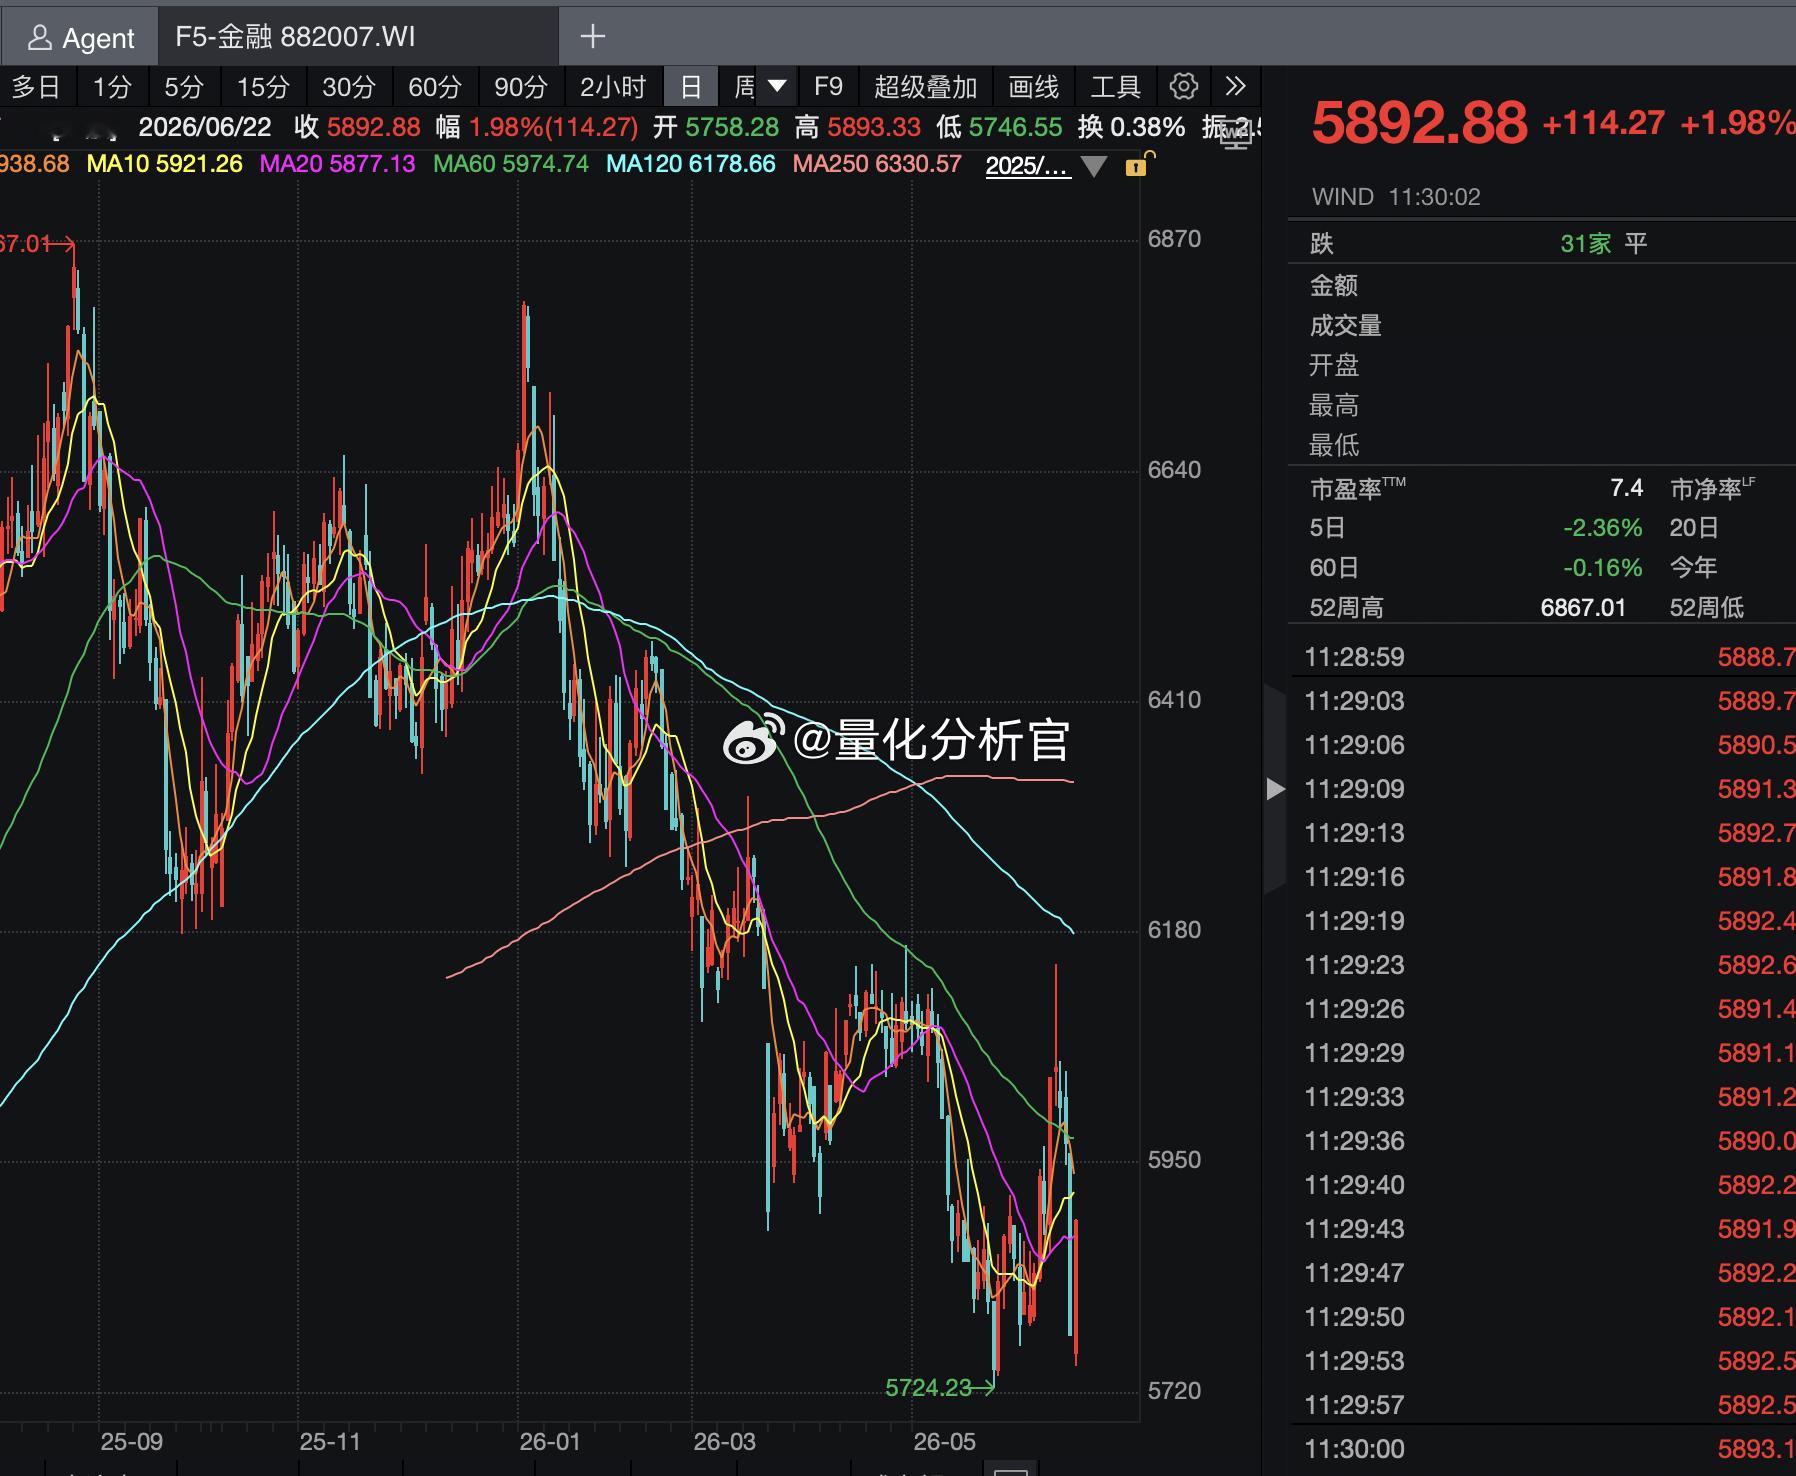Click the MA10 5921.26 indicator label
This screenshot has height=1476, width=1796.
coord(165,164)
